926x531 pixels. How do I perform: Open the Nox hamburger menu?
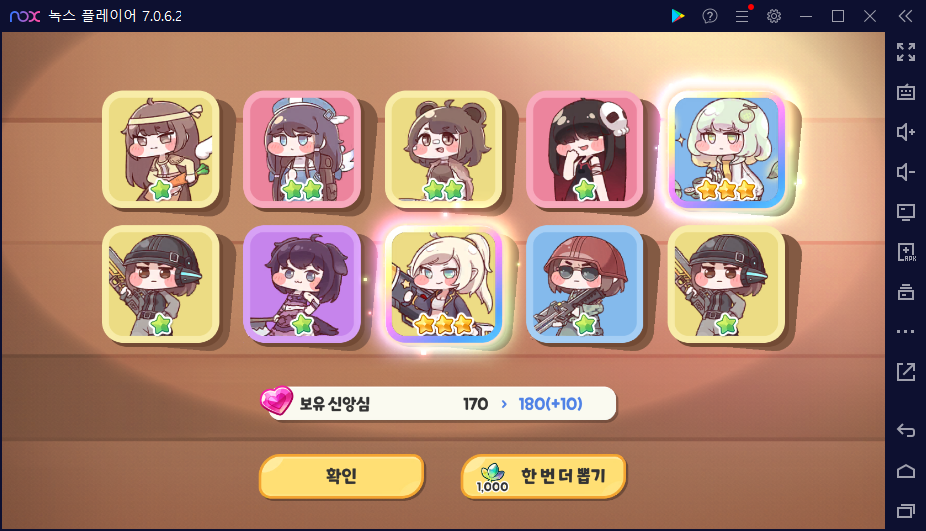(x=742, y=16)
